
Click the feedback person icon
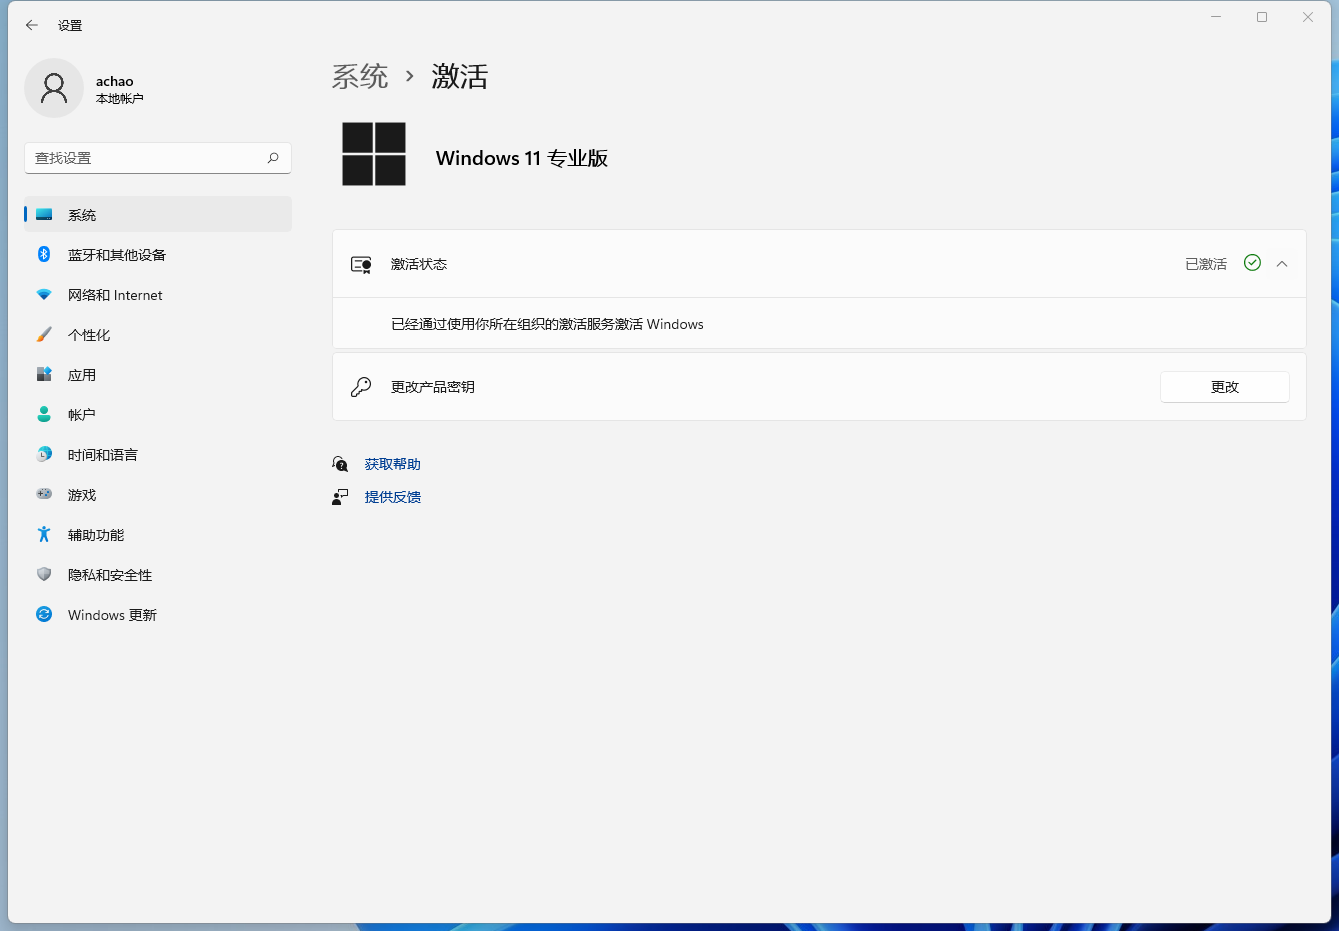pyautogui.click(x=340, y=497)
